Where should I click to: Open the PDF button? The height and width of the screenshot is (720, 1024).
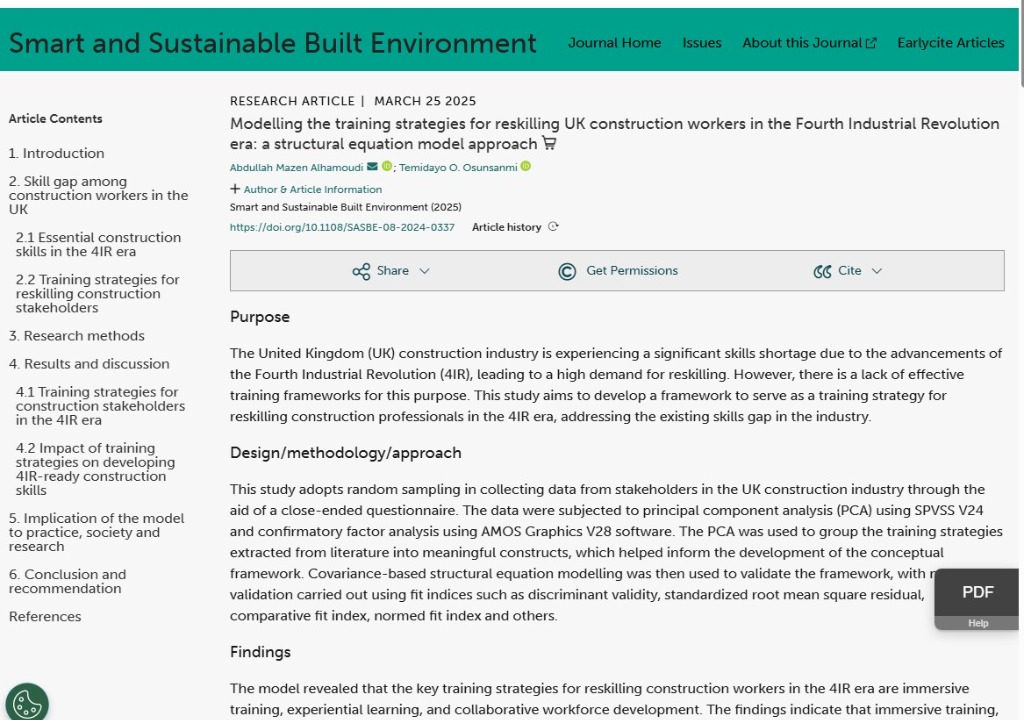(x=978, y=592)
